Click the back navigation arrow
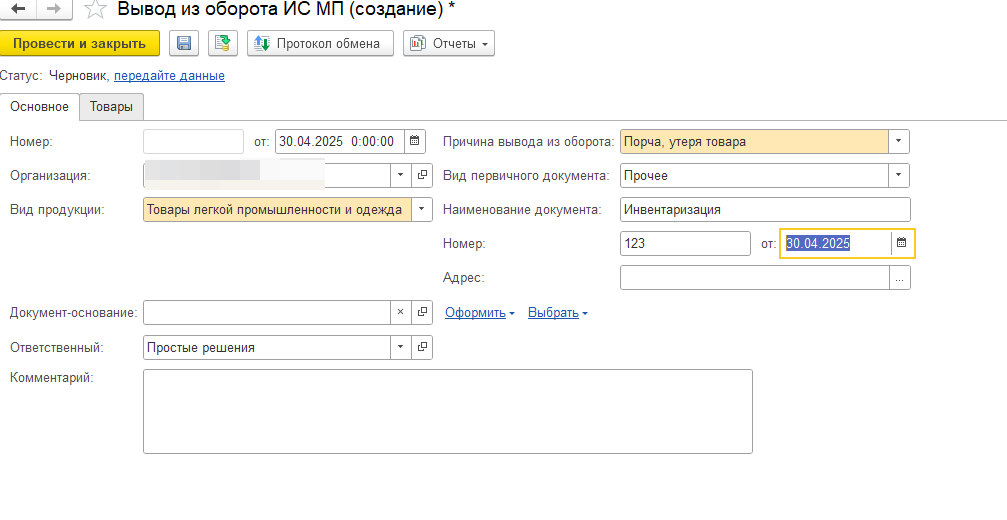The image size is (1007, 520). 17,10
